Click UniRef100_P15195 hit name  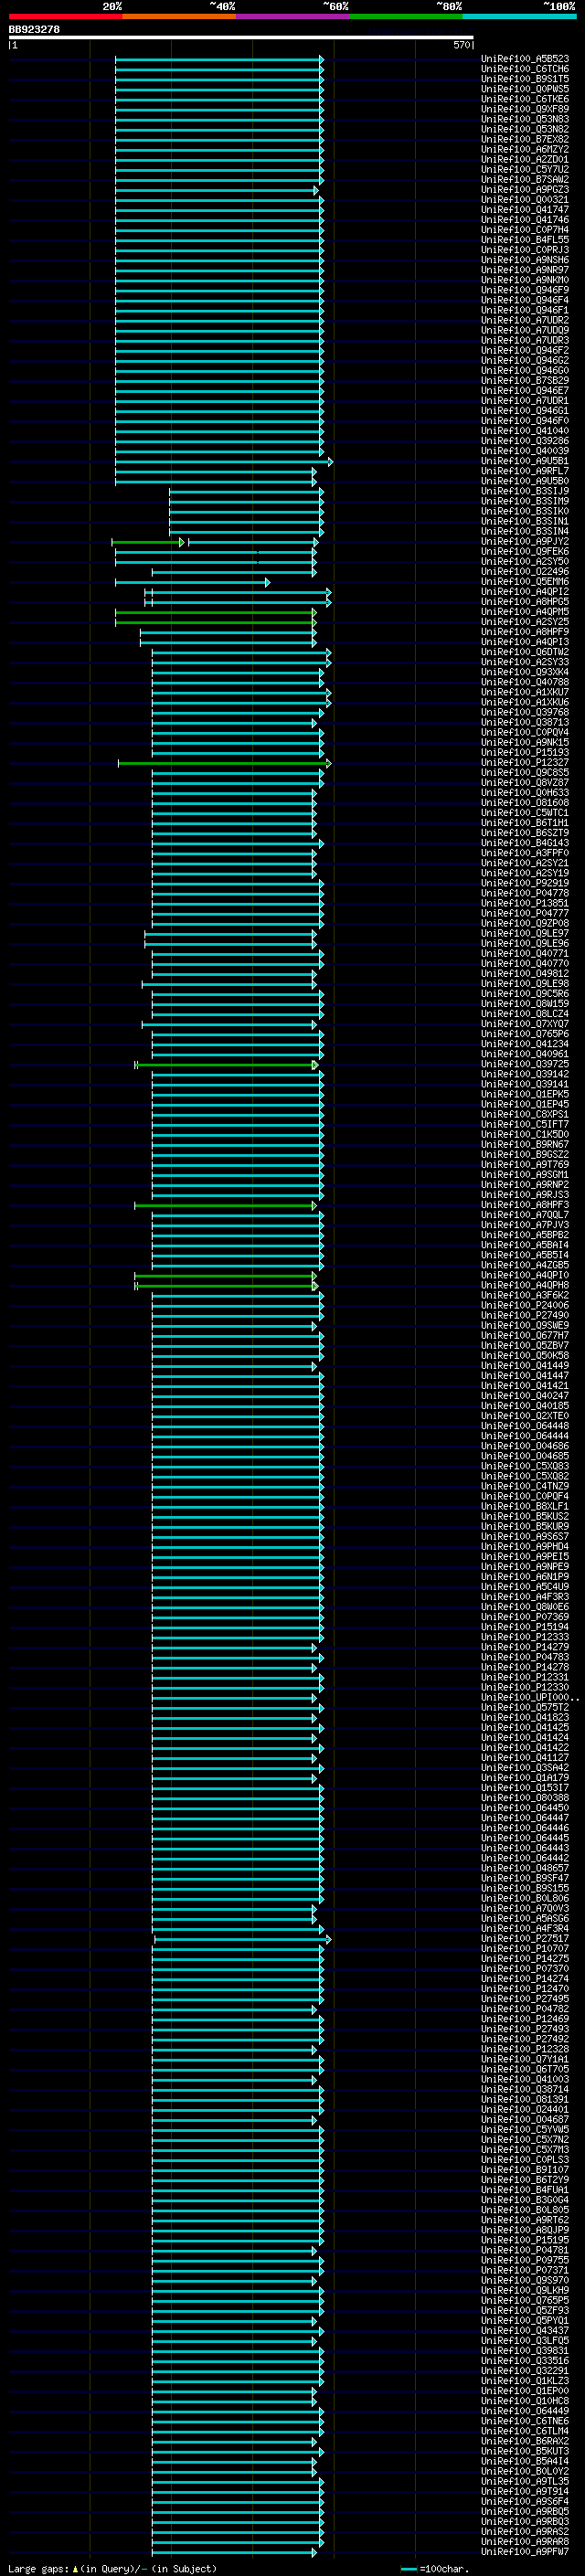tap(525, 2241)
